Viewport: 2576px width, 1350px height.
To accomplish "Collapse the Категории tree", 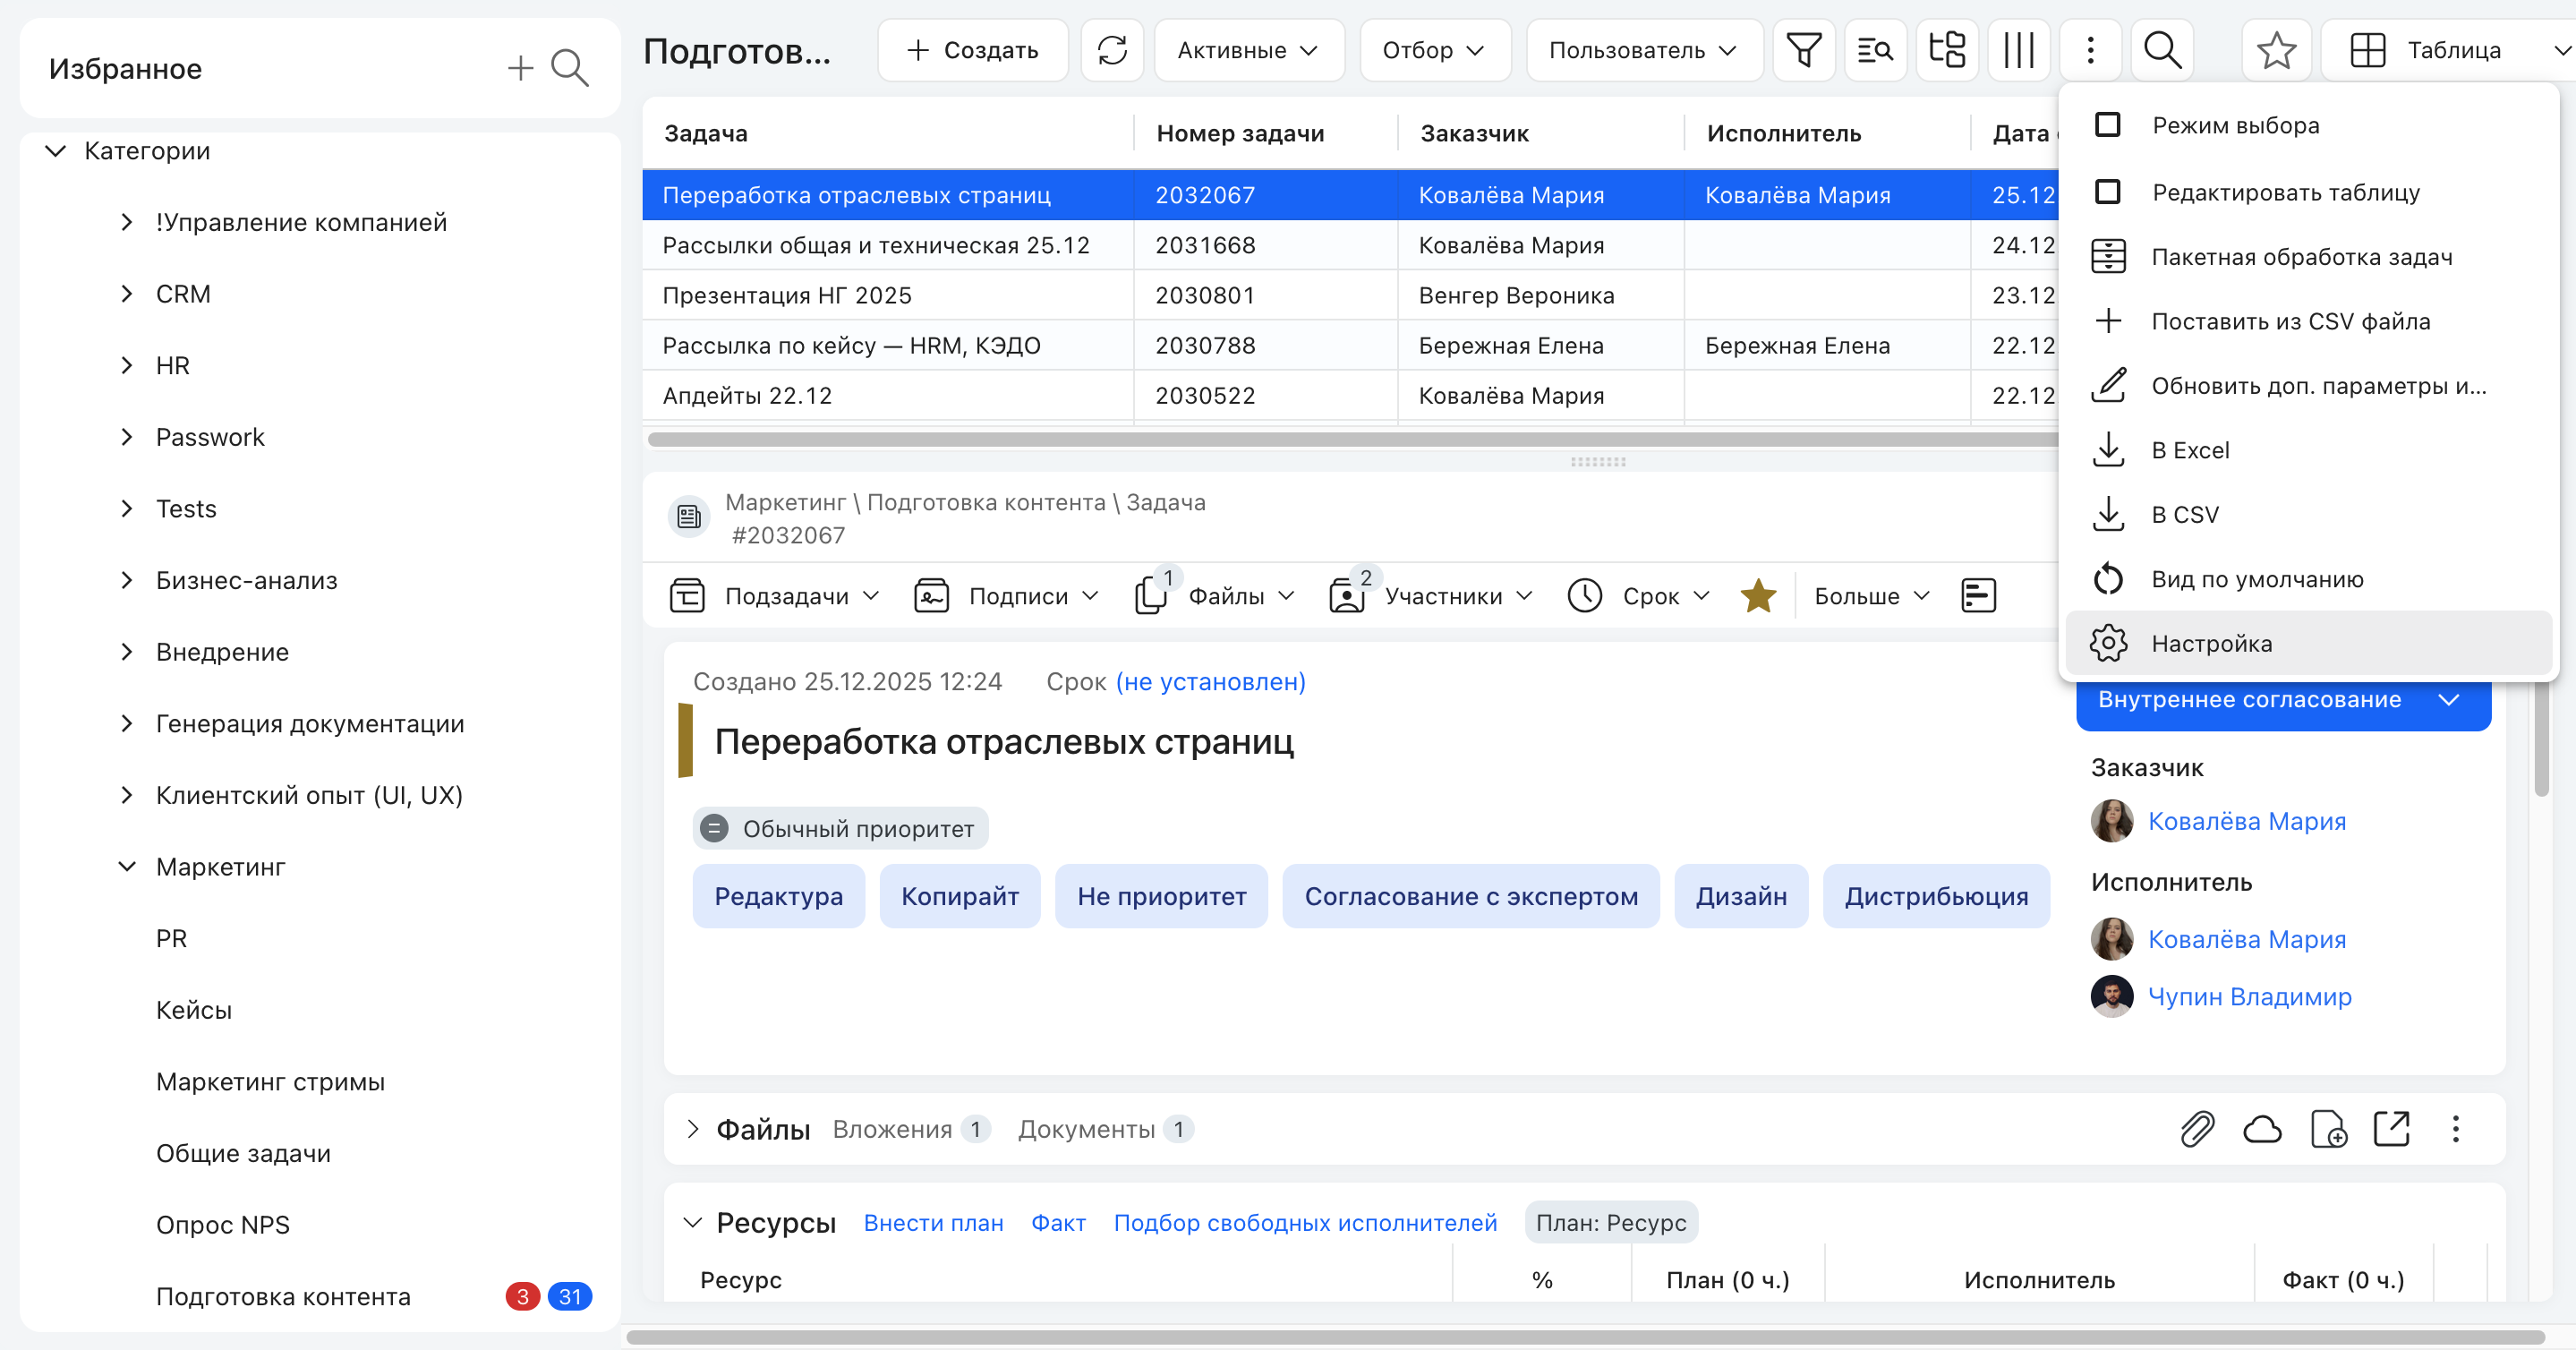I will coord(56,151).
